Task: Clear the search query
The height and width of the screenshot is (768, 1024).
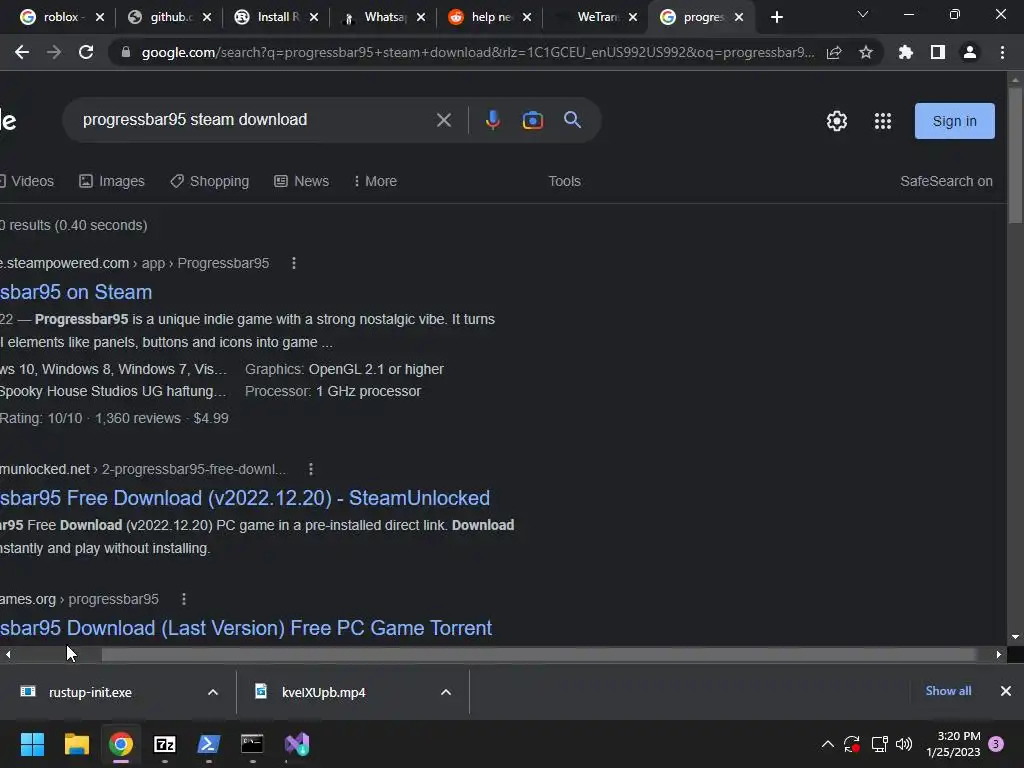Action: (x=444, y=120)
